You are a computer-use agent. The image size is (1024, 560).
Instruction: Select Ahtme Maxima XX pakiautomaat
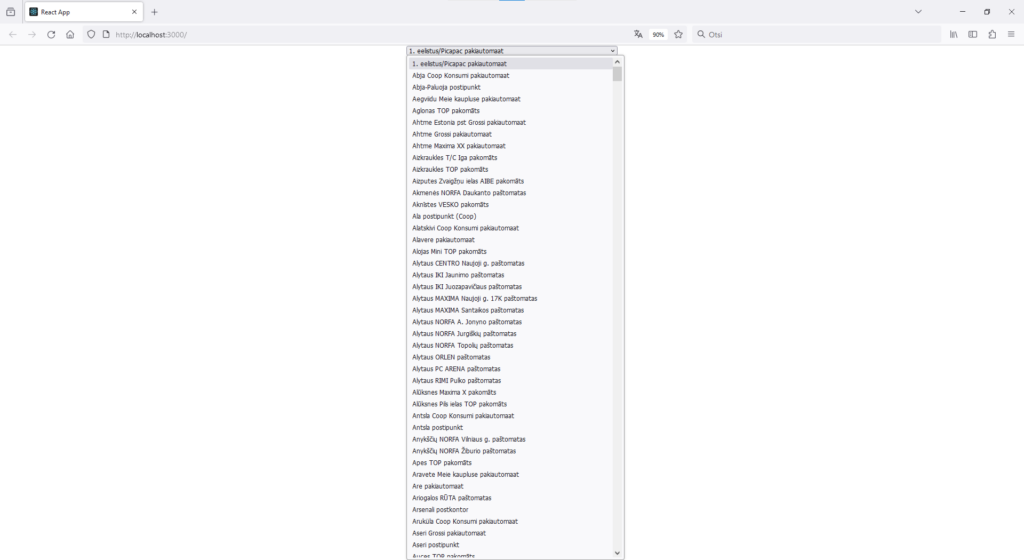(x=510, y=146)
